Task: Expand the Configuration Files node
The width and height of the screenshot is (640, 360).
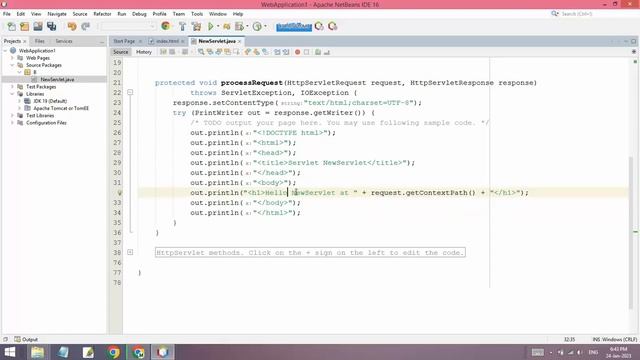Action: (x=12, y=122)
